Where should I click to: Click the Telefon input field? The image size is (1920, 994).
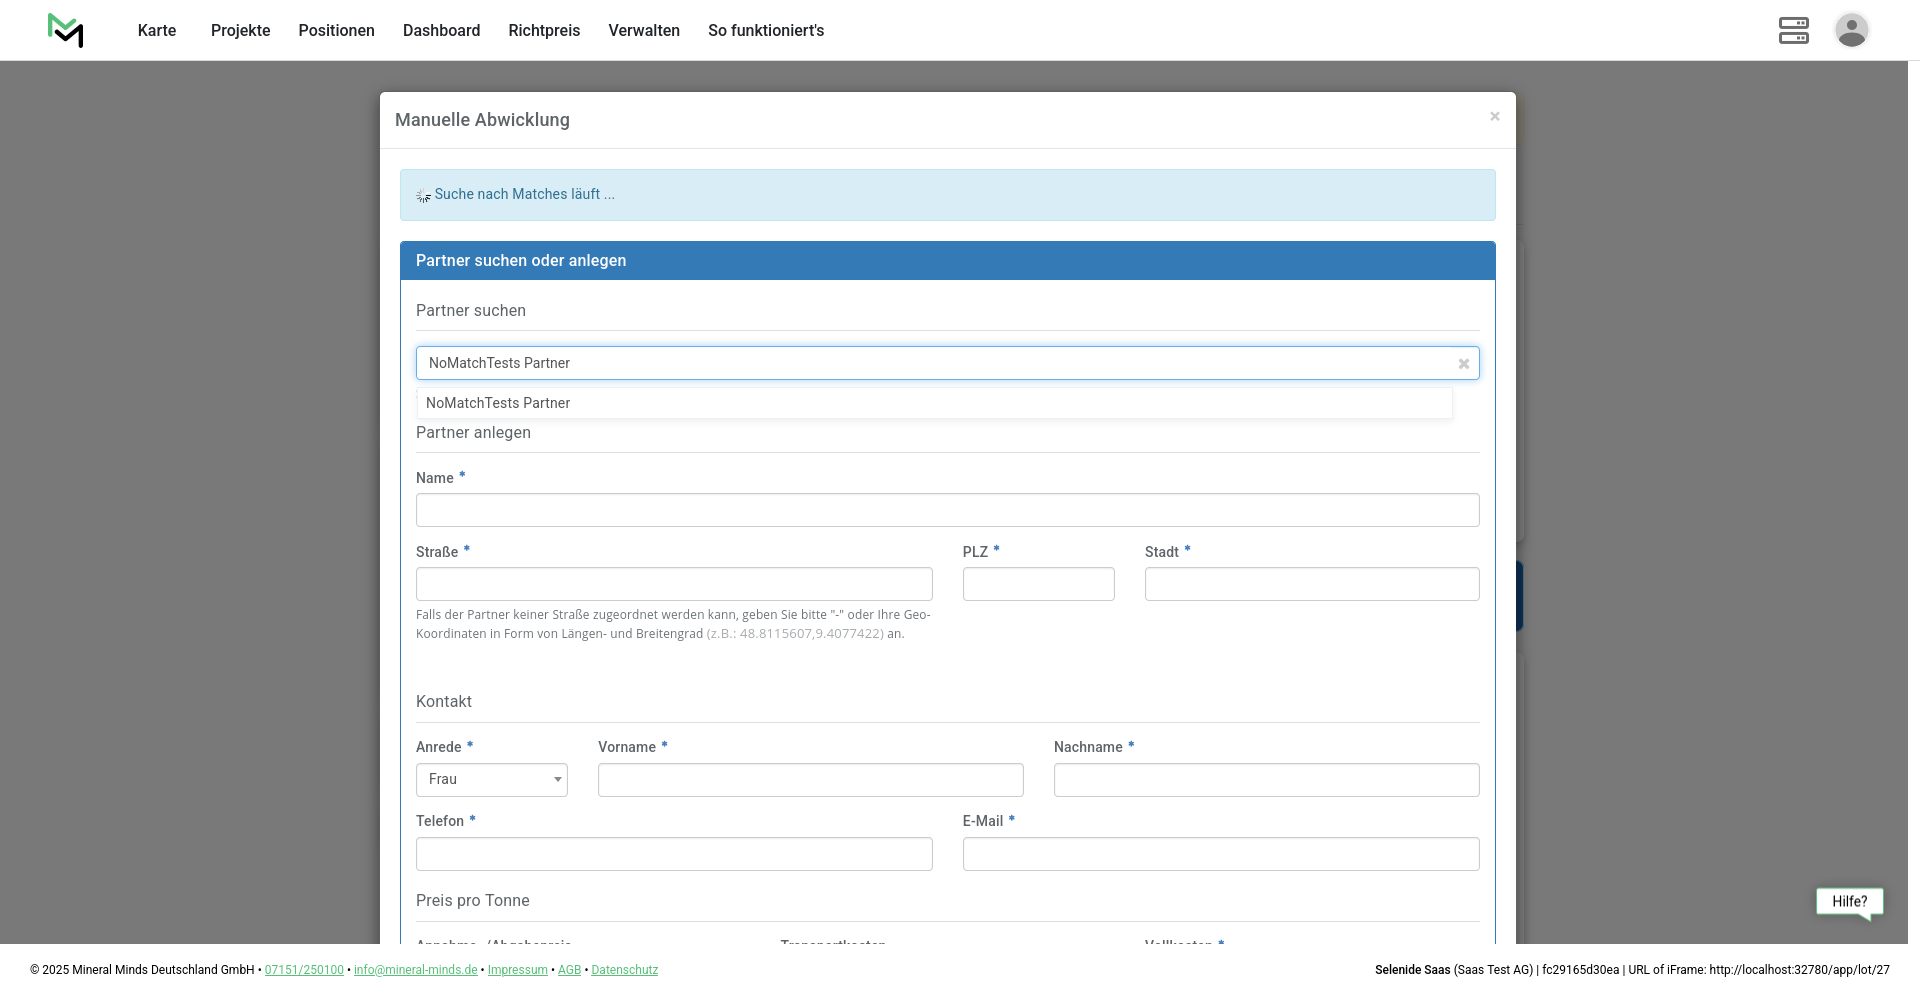[x=674, y=854]
